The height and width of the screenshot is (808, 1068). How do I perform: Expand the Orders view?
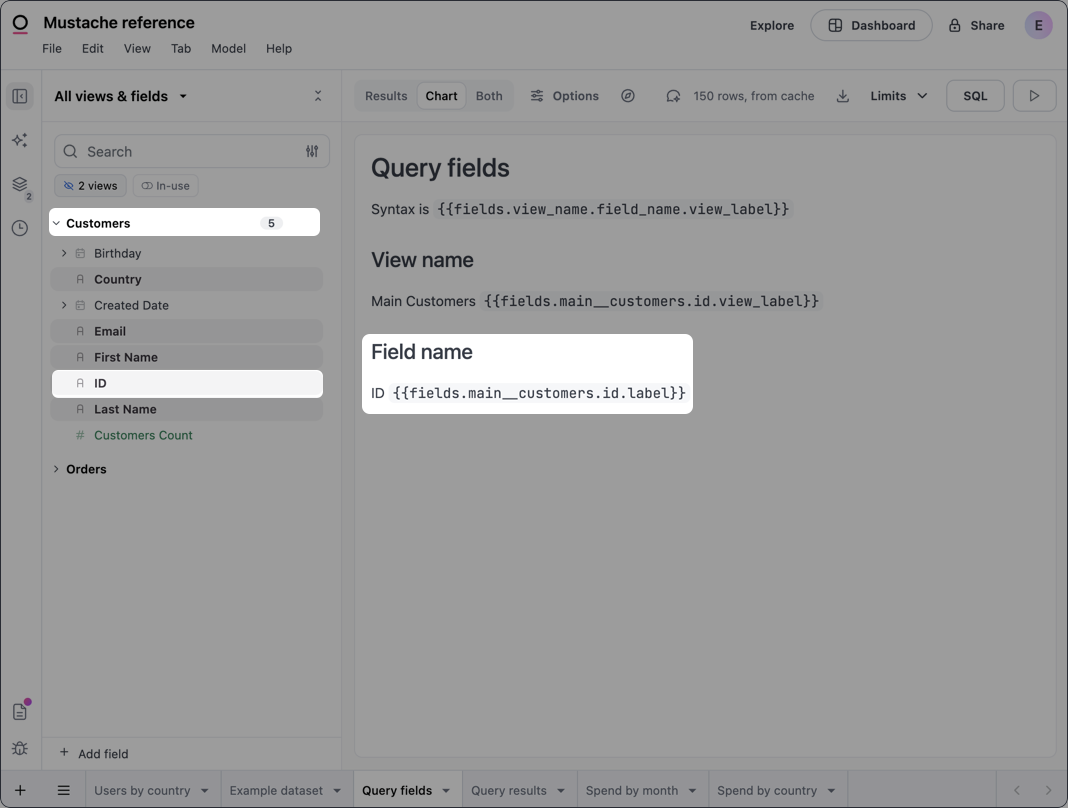(56, 468)
